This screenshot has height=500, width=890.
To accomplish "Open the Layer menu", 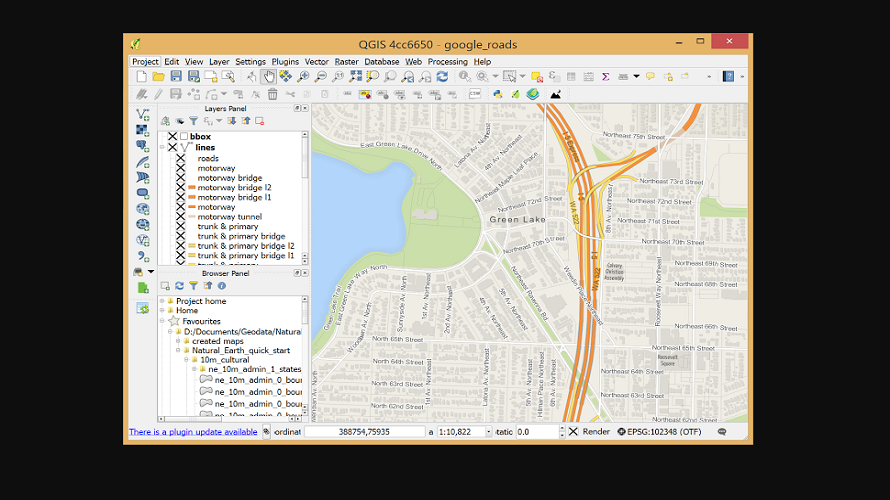I will pos(219,61).
